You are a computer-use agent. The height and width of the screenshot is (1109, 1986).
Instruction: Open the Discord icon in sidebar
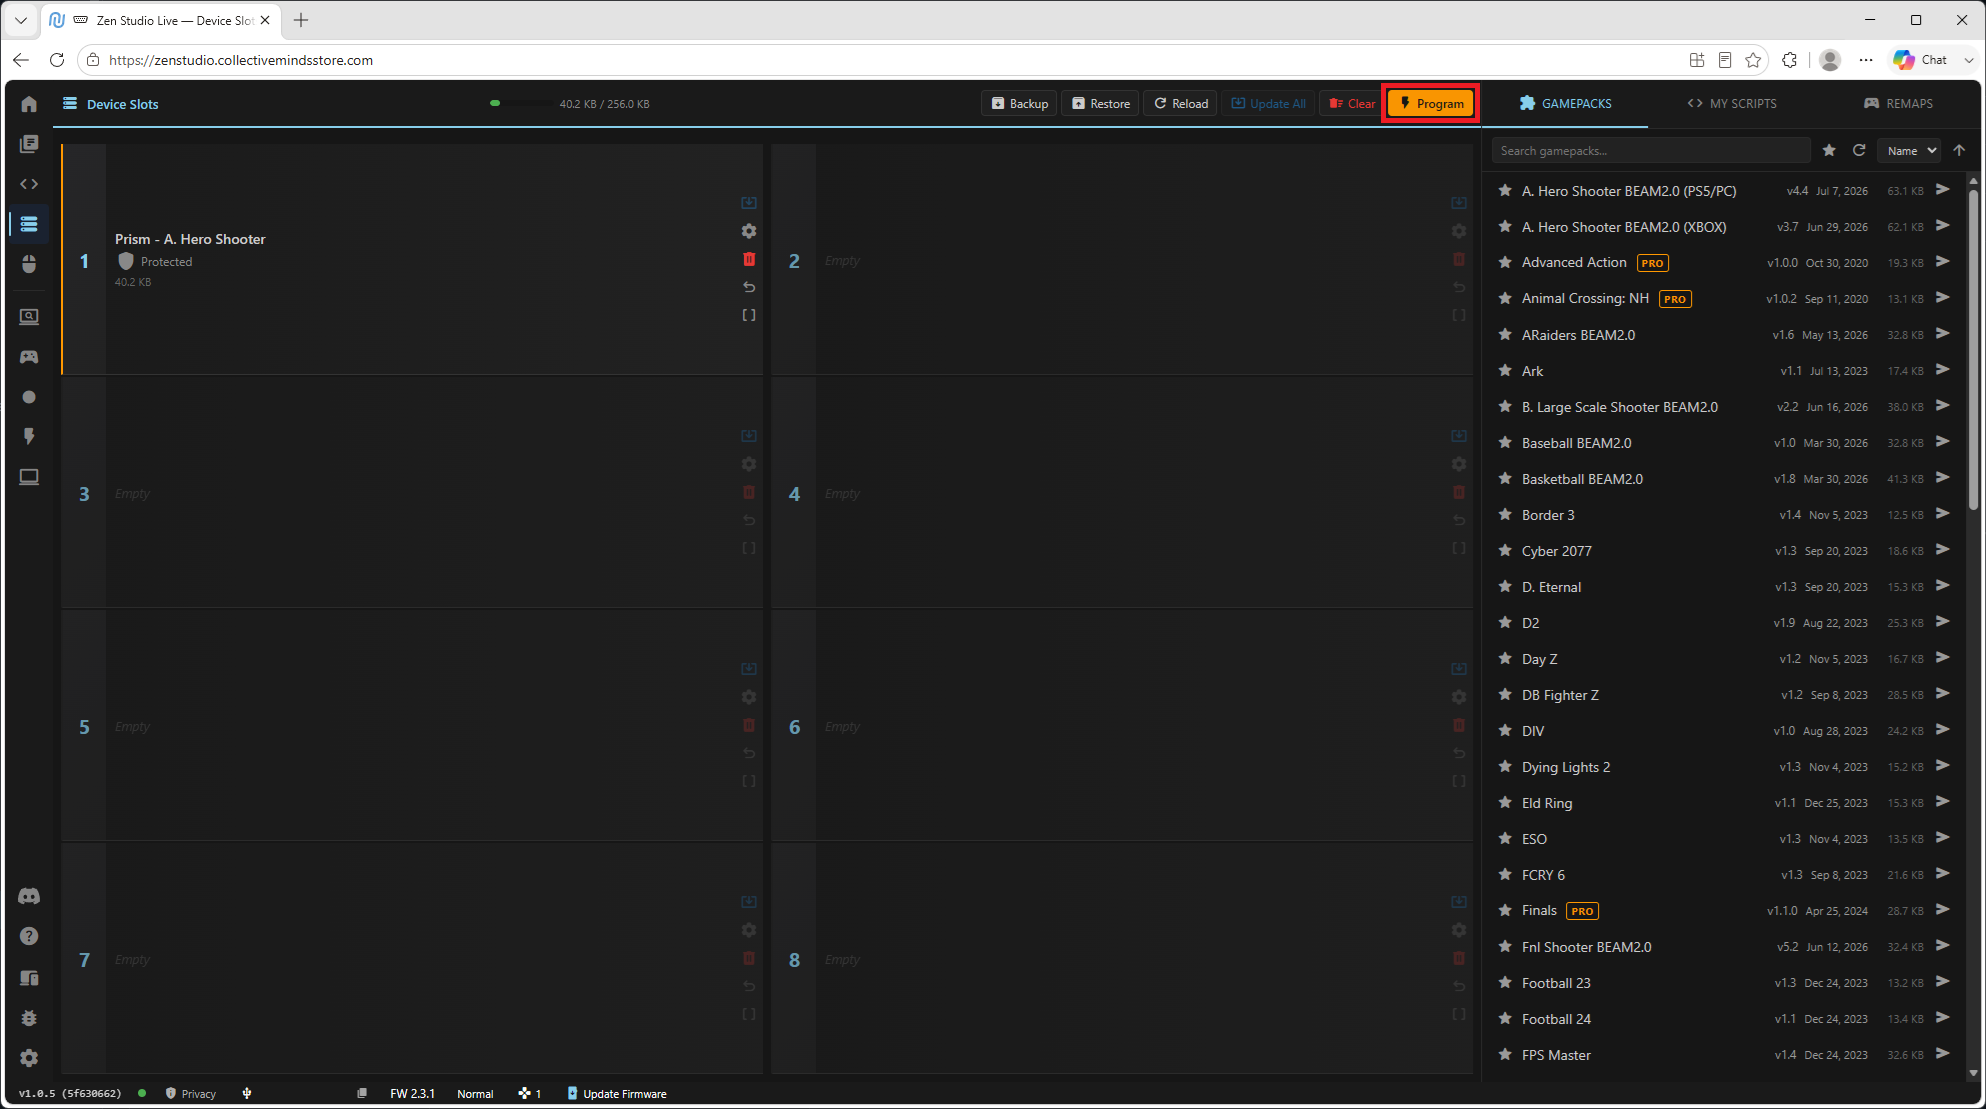(29, 896)
